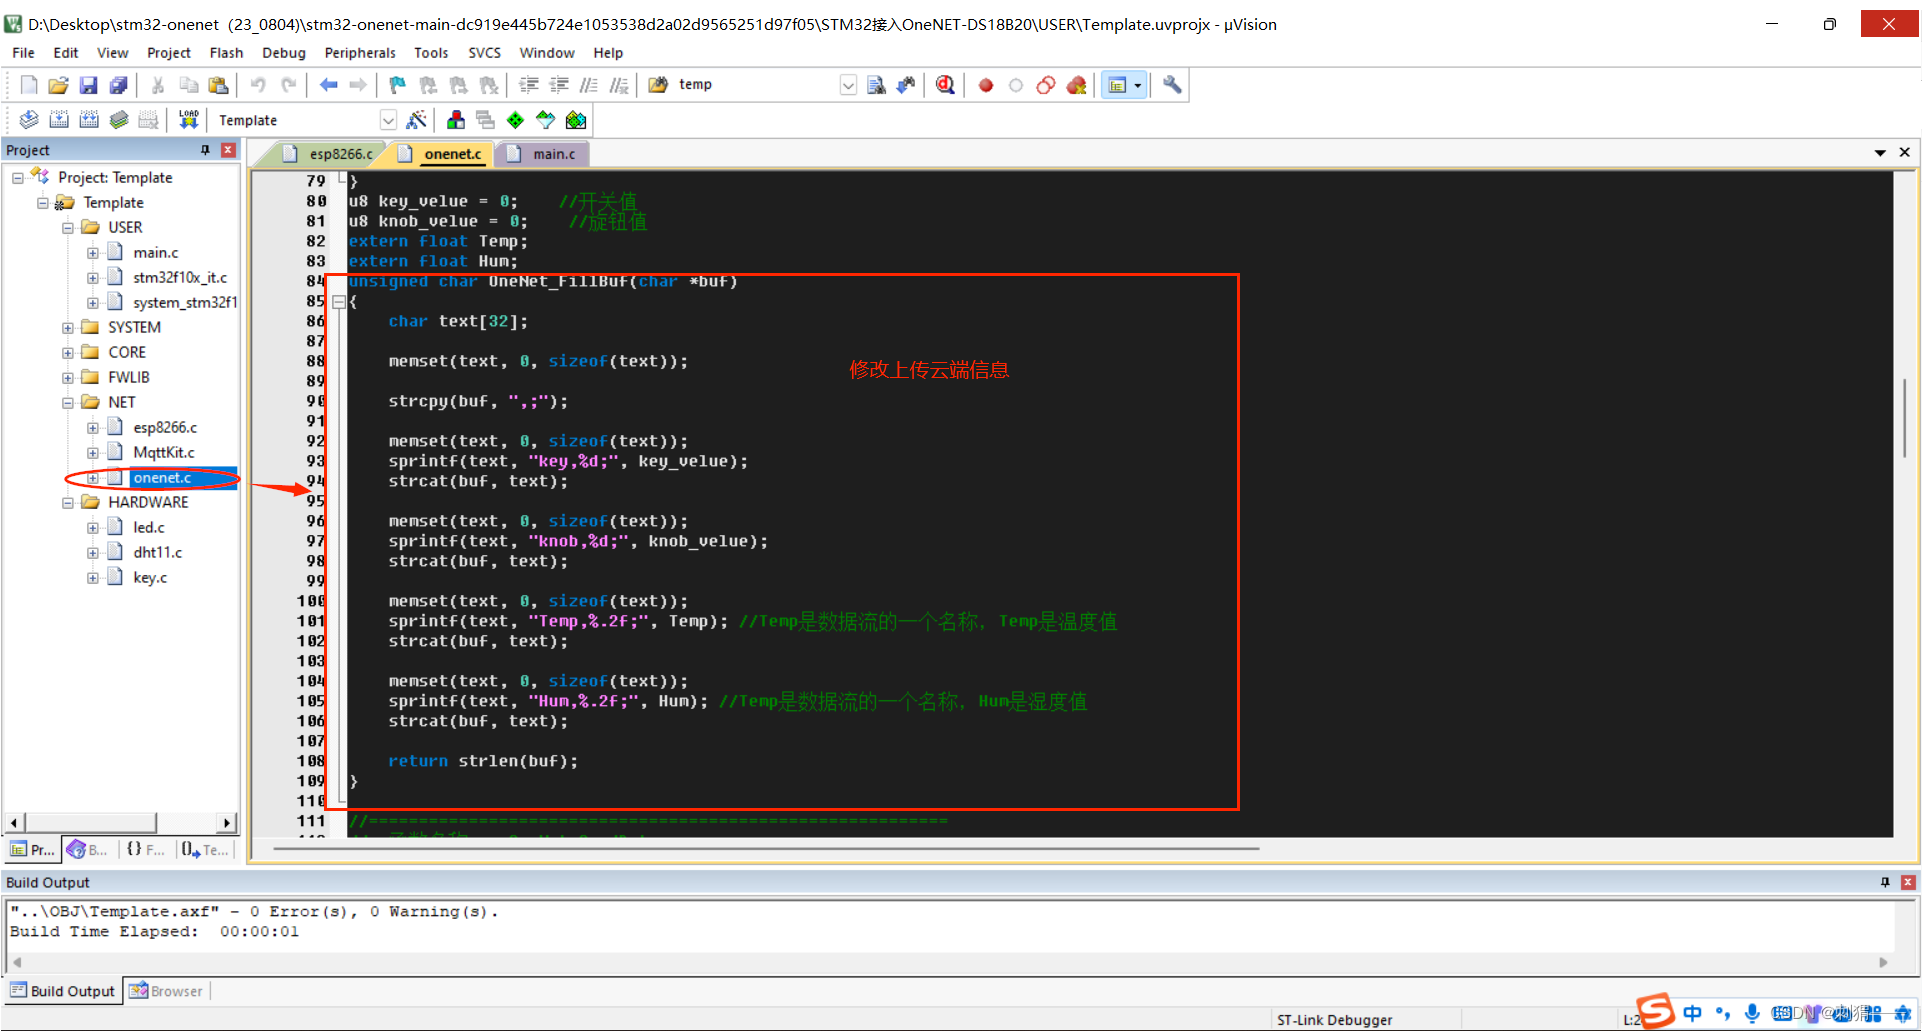Click project panel scroll right arrow
This screenshot has height=1031, width=1922.
point(228,823)
